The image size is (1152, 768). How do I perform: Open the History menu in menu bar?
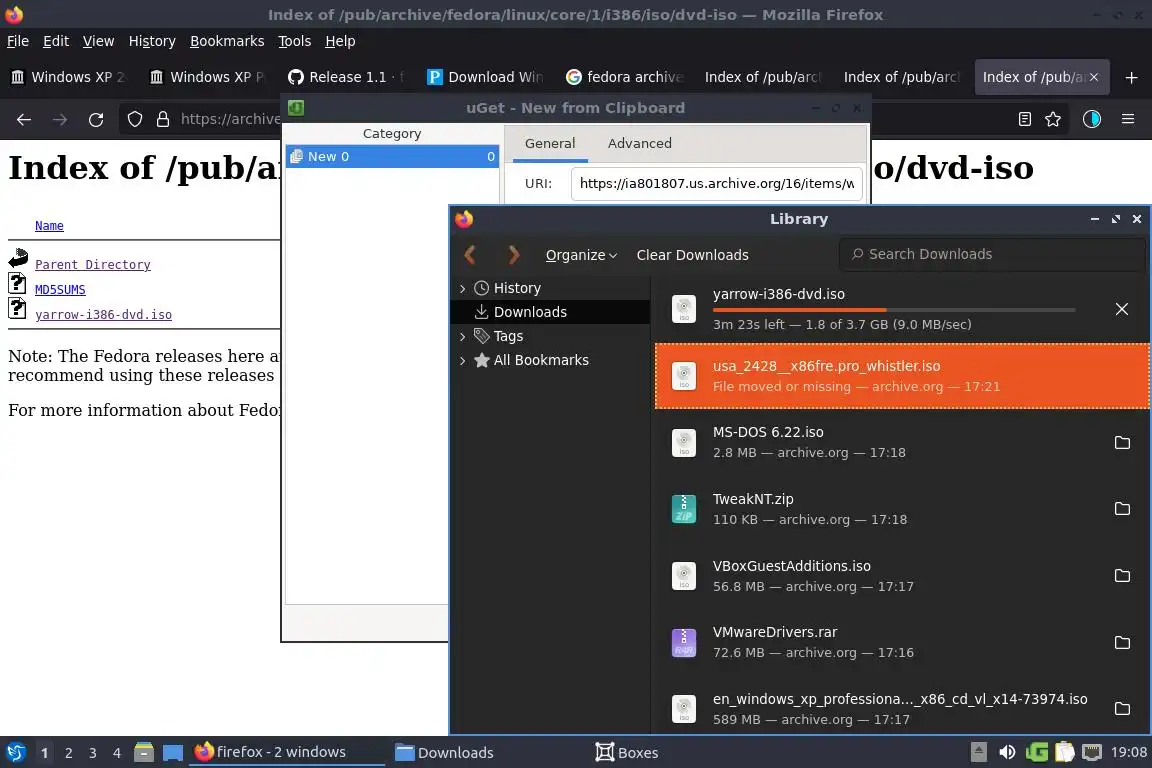(x=152, y=41)
